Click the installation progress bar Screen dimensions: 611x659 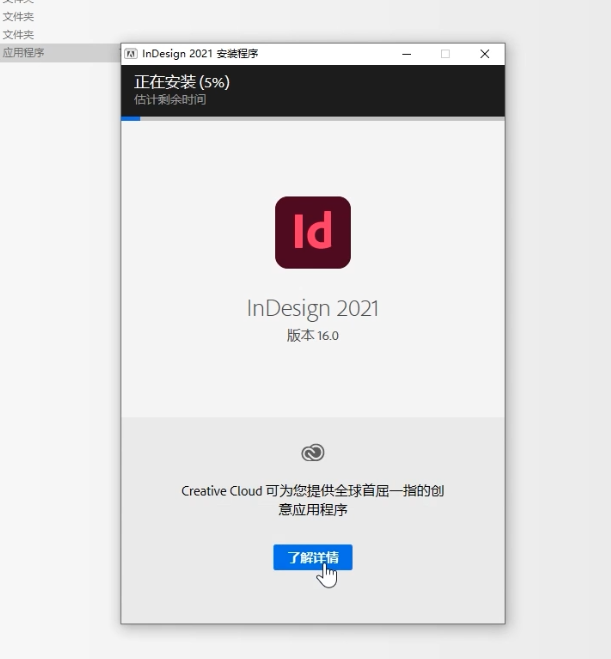313,119
